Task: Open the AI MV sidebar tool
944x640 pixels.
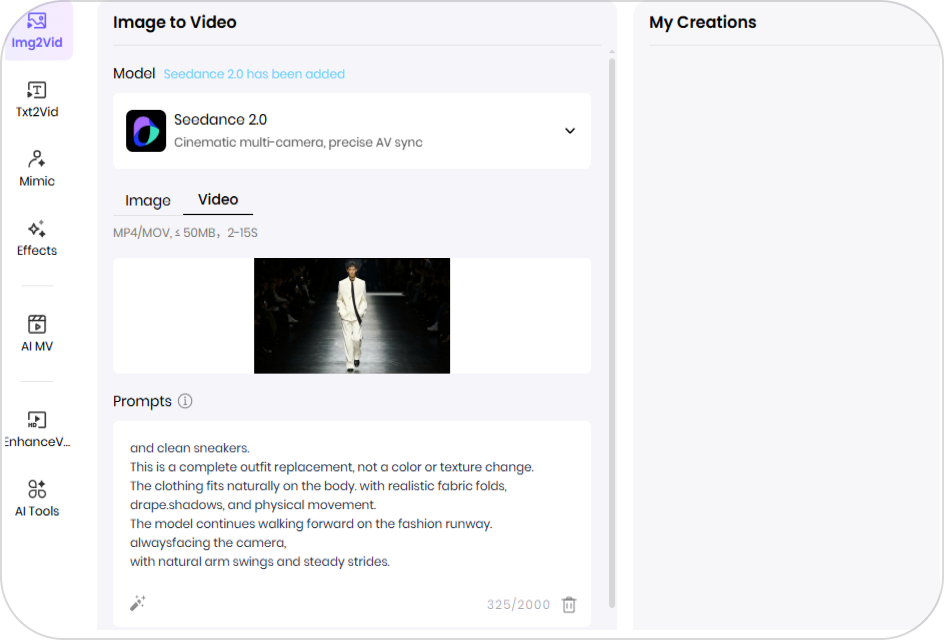Action: click(37, 334)
